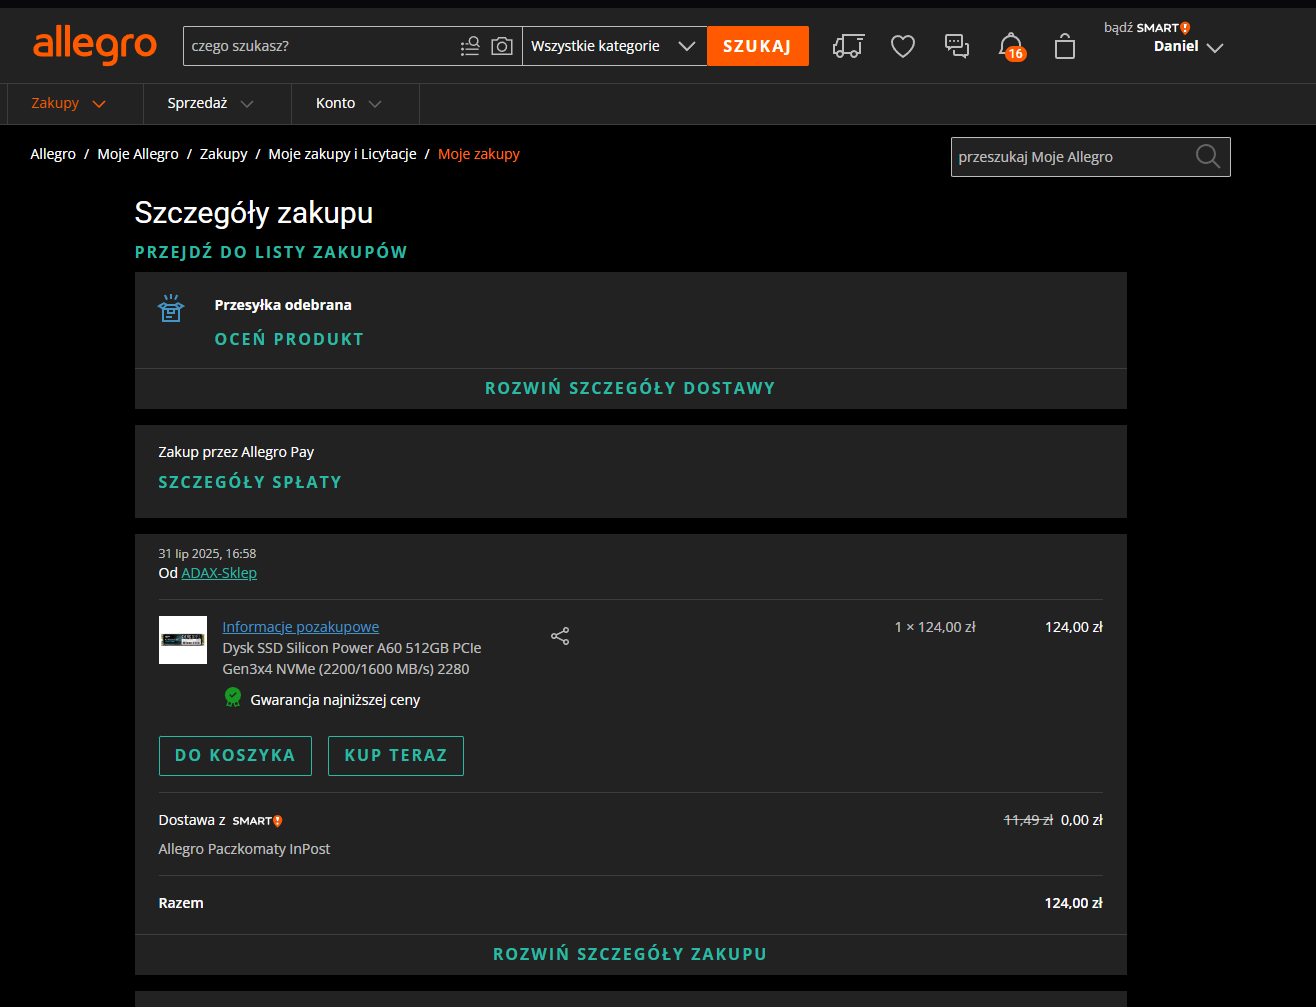Open favorites heart icon

(903, 46)
